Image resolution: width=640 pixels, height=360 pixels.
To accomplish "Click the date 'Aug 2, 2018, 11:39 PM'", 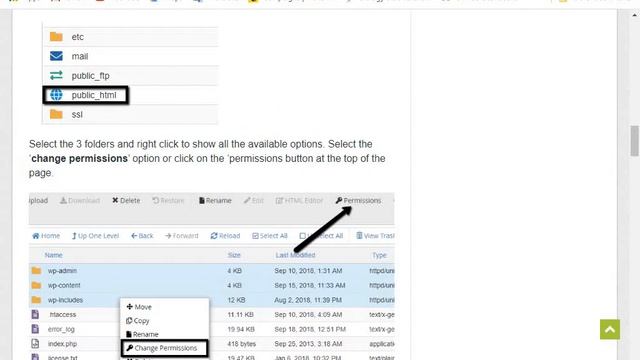I will [x=308, y=300].
